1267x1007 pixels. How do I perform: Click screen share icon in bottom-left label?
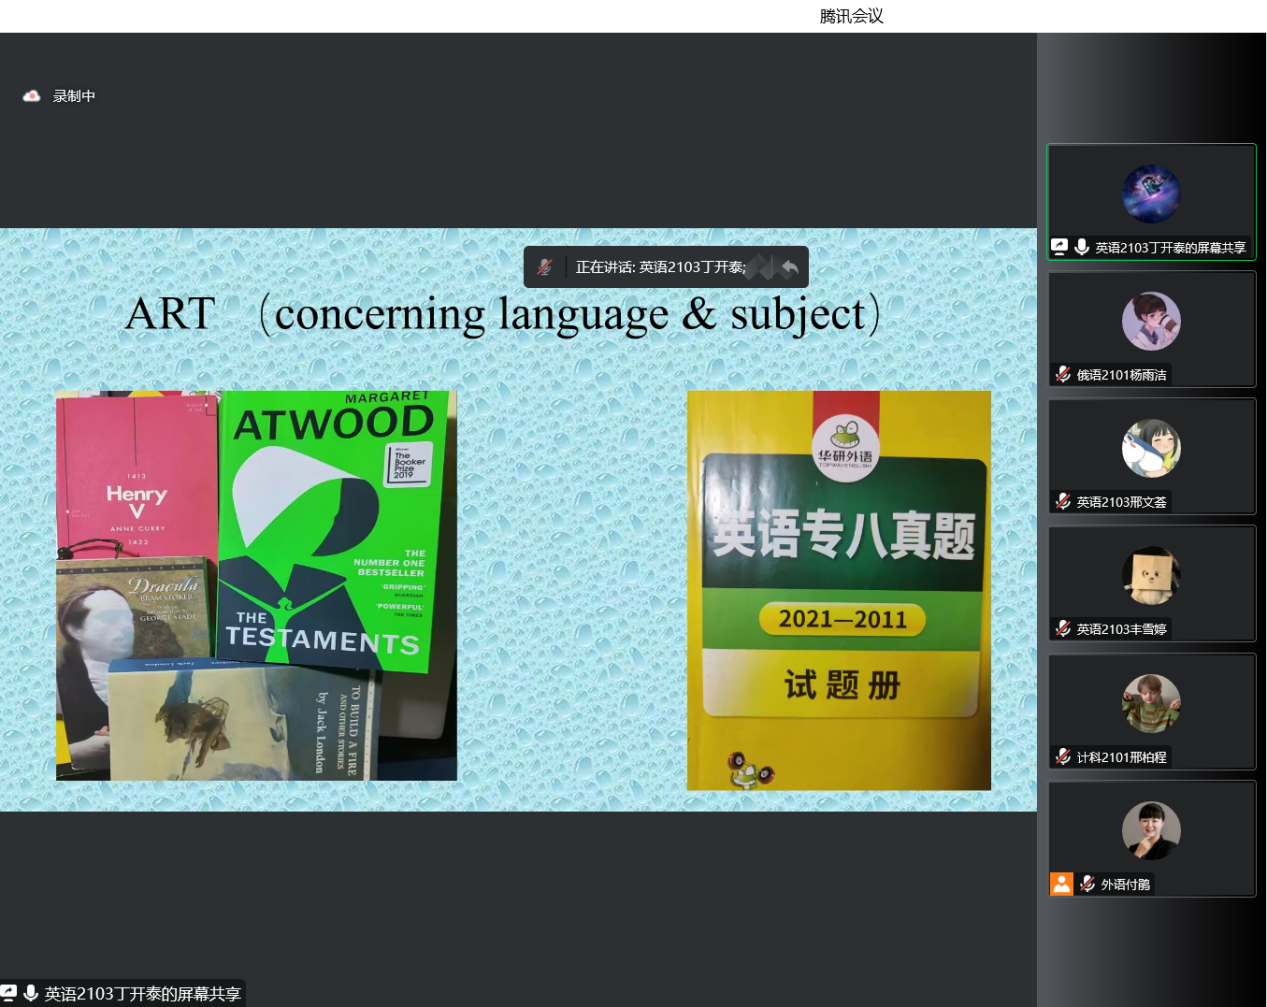point(8,993)
